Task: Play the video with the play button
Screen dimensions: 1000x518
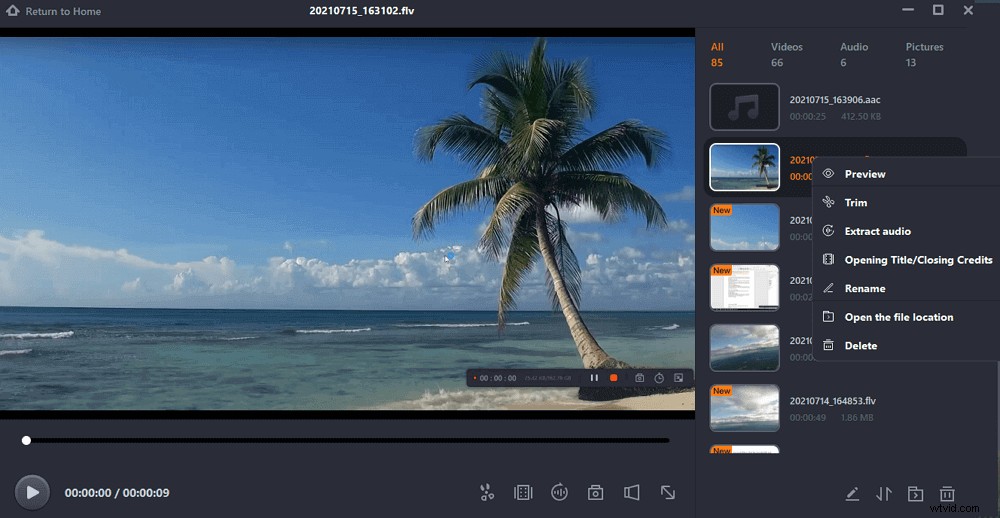Action: (32, 492)
